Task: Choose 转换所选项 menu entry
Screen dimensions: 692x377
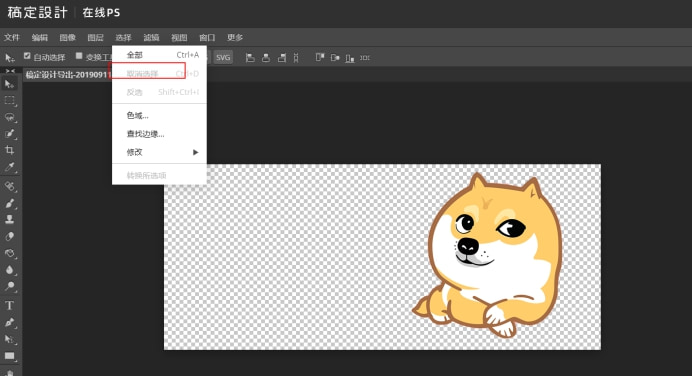Action: point(159,176)
